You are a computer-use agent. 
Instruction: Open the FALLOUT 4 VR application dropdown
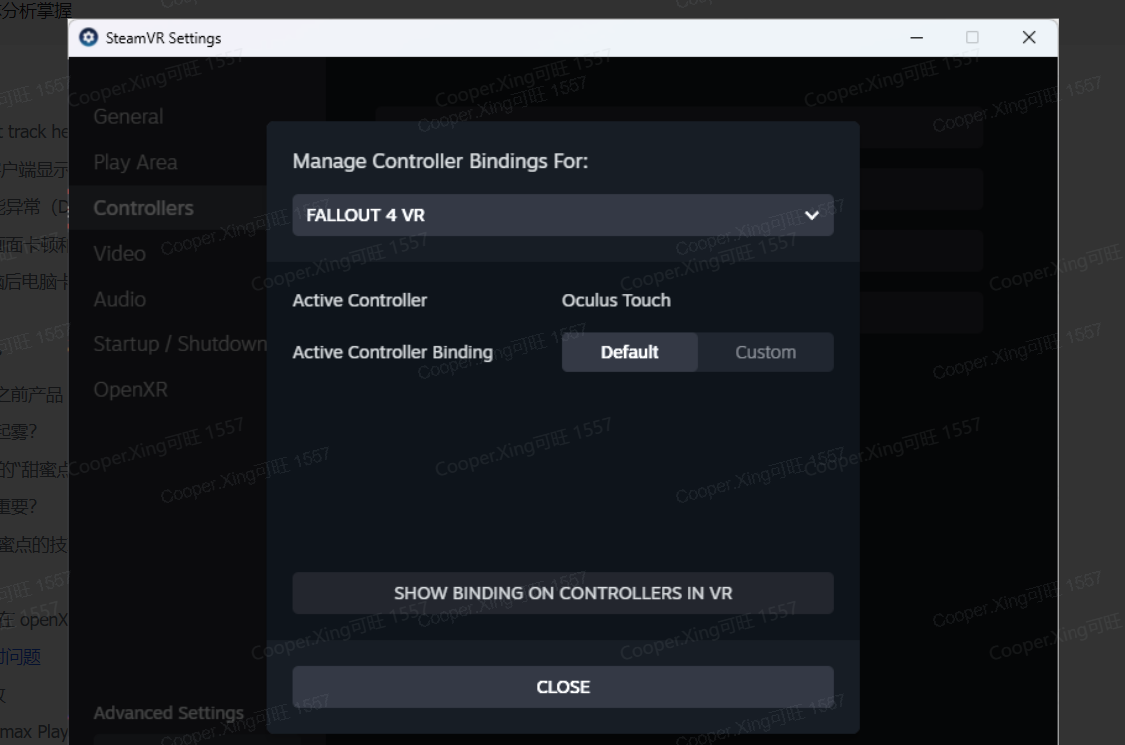[562, 215]
